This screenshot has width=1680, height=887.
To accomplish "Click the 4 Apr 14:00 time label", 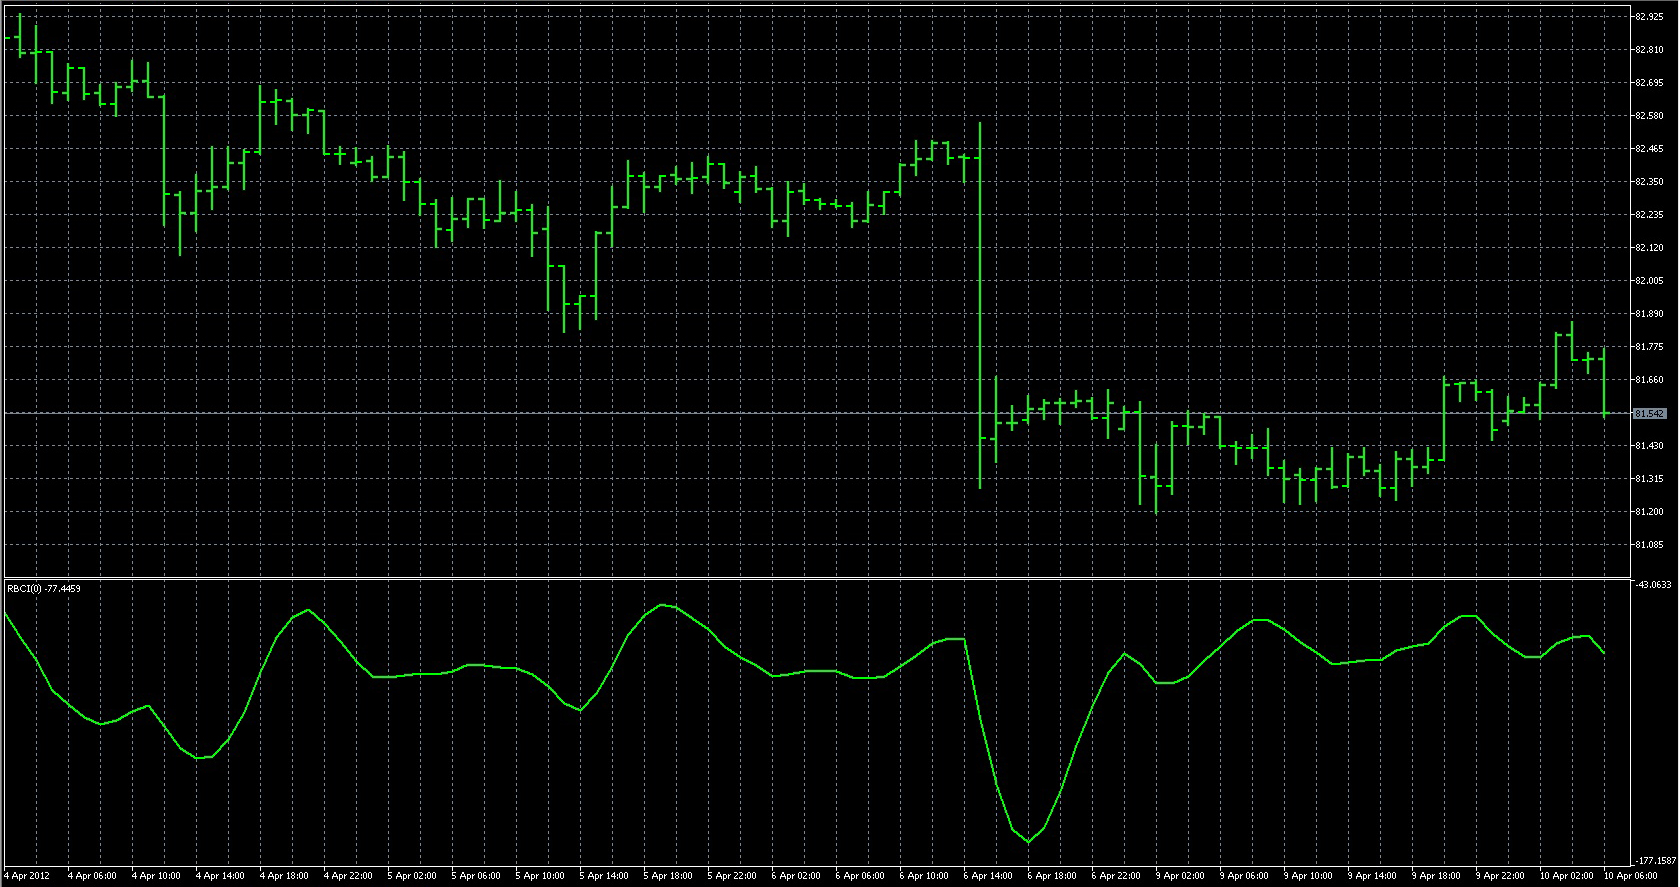I will [220, 876].
